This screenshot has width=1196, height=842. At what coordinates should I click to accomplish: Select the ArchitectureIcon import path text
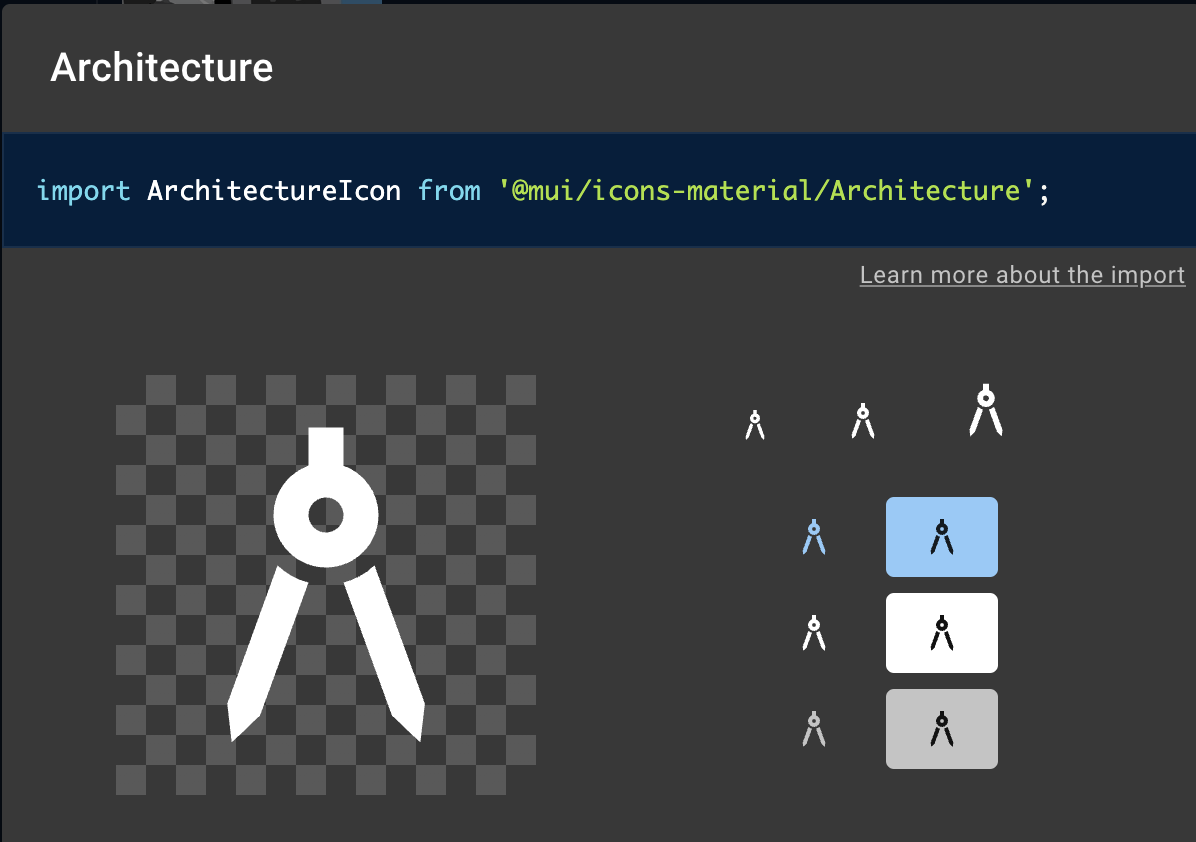[x=275, y=190]
